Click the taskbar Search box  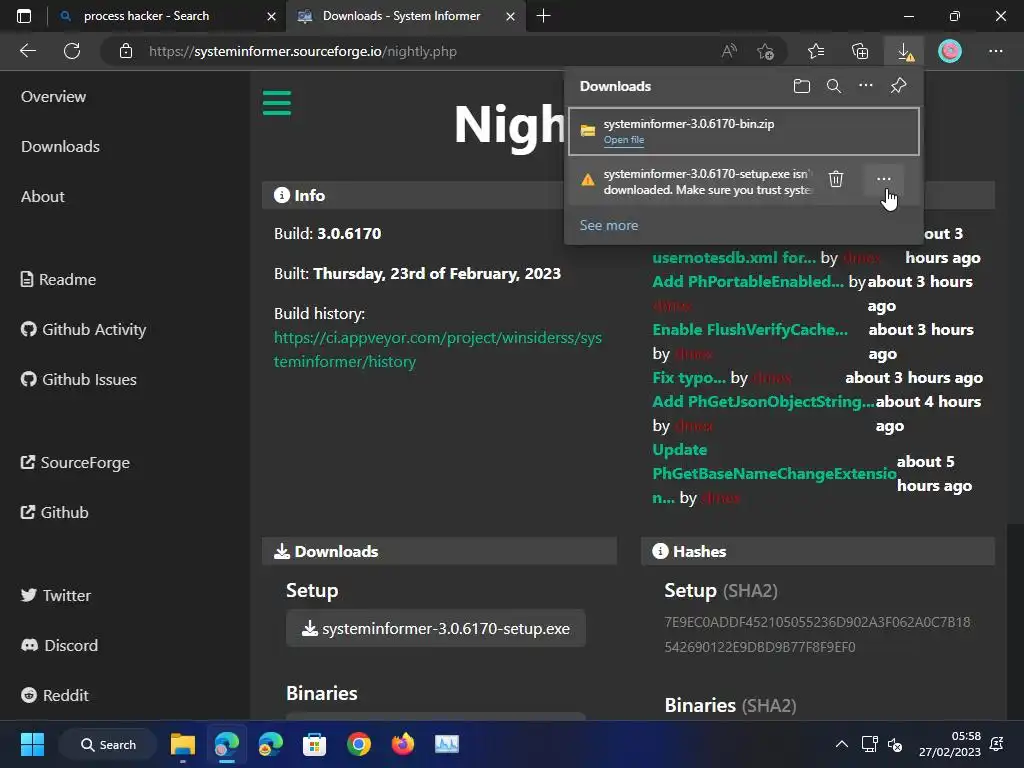tap(108, 744)
